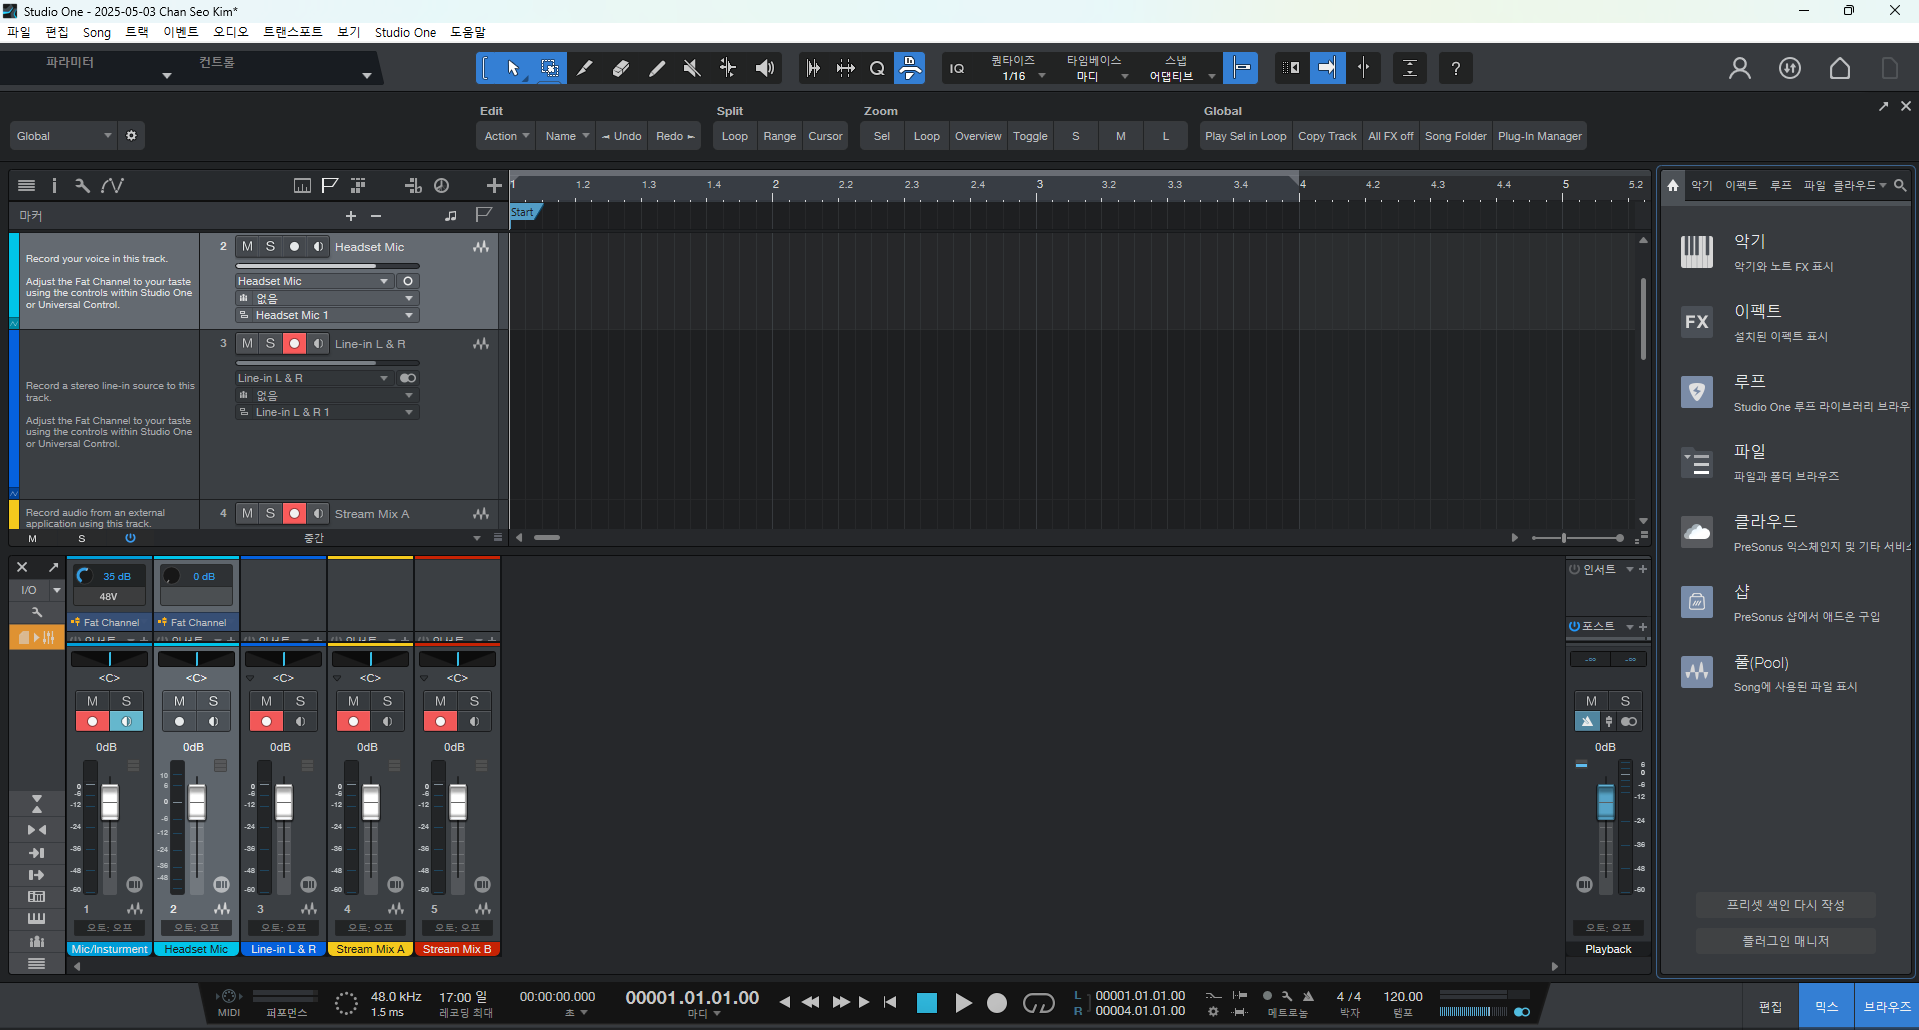Open the user account profile icon
Viewport: 1919px width, 1030px height.
coord(1740,68)
